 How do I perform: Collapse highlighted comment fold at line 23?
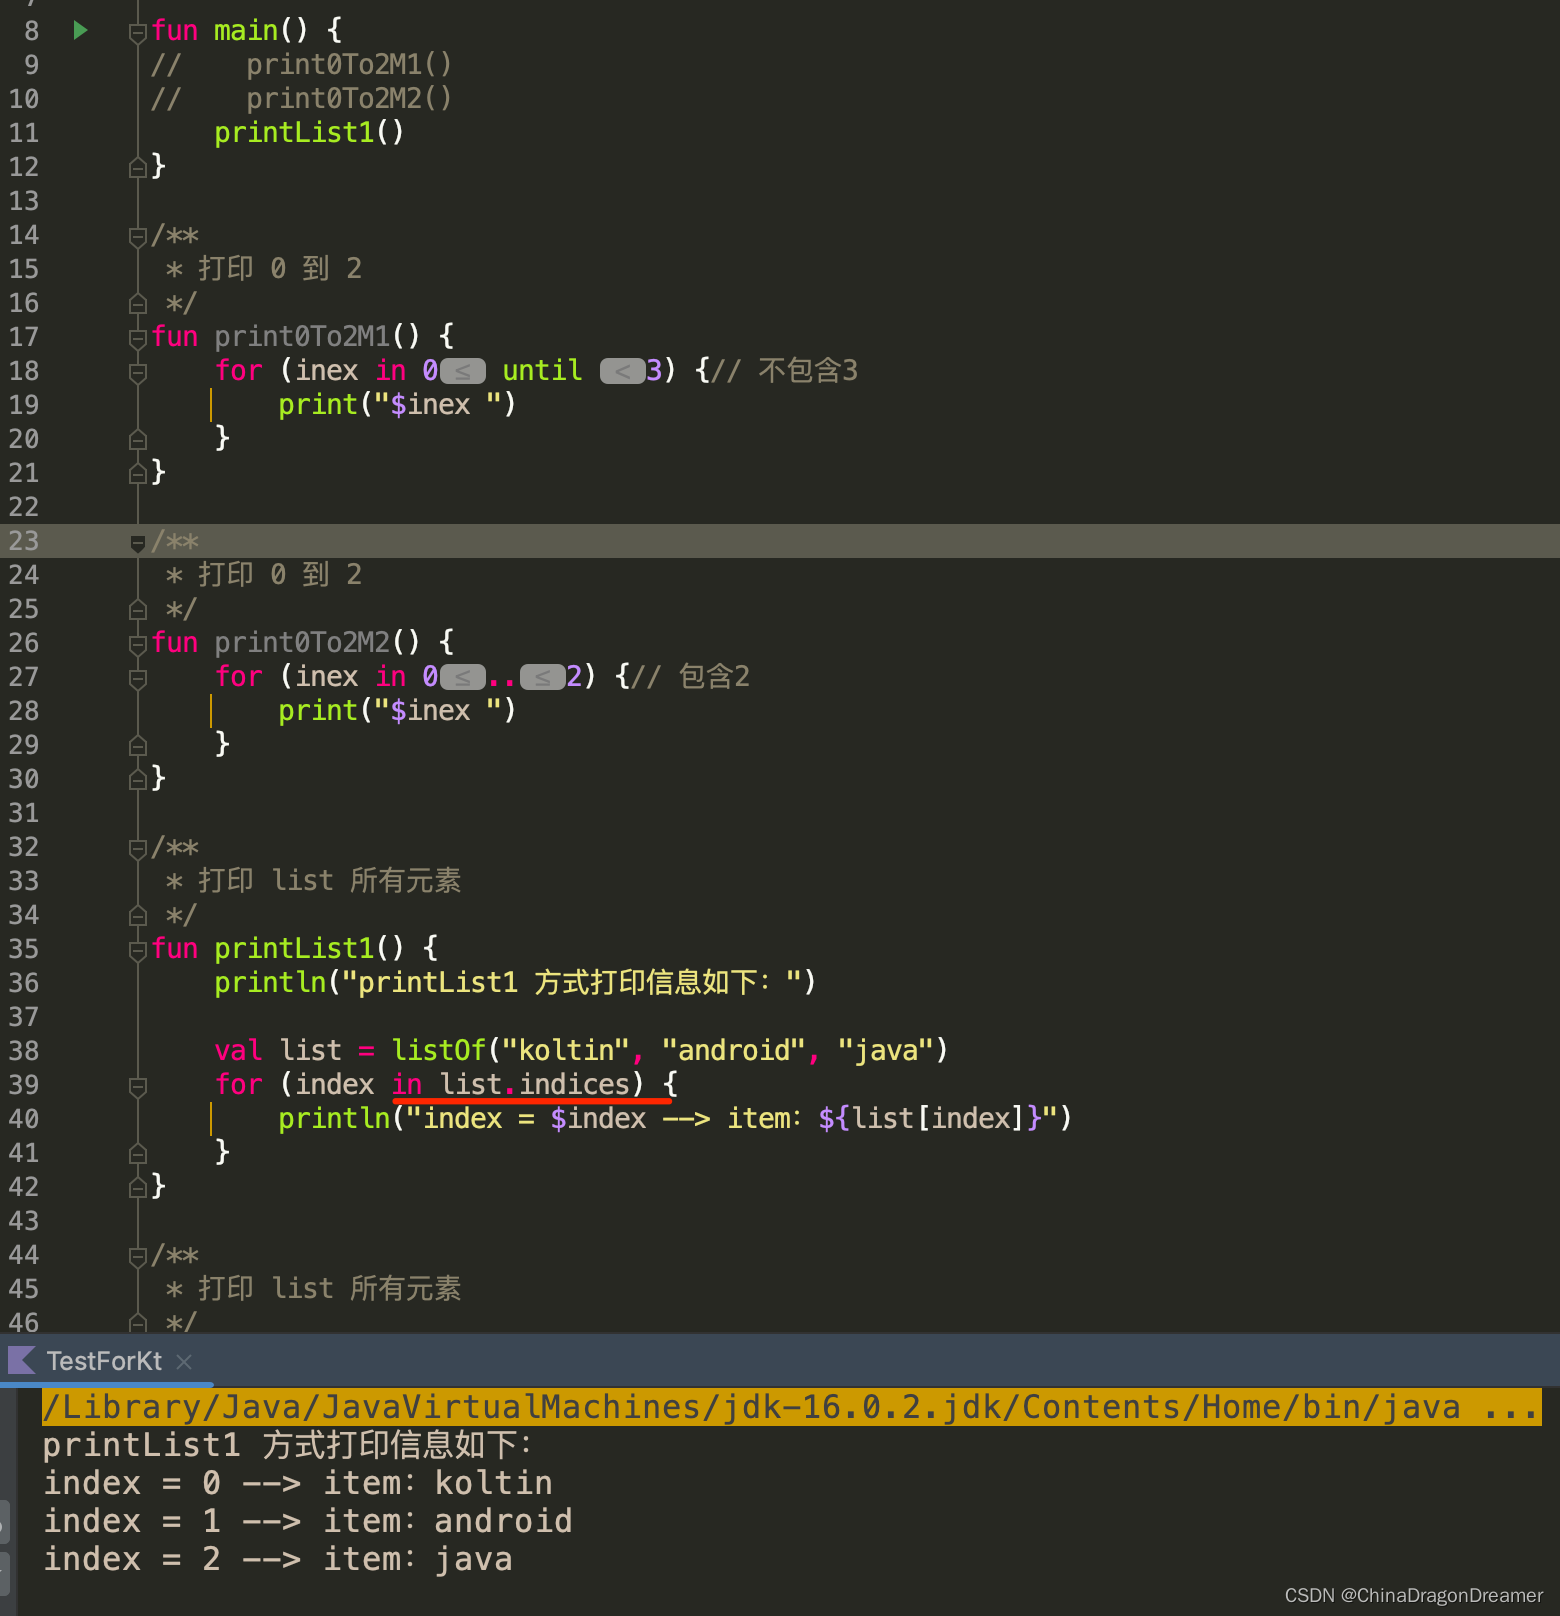[x=138, y=543]
